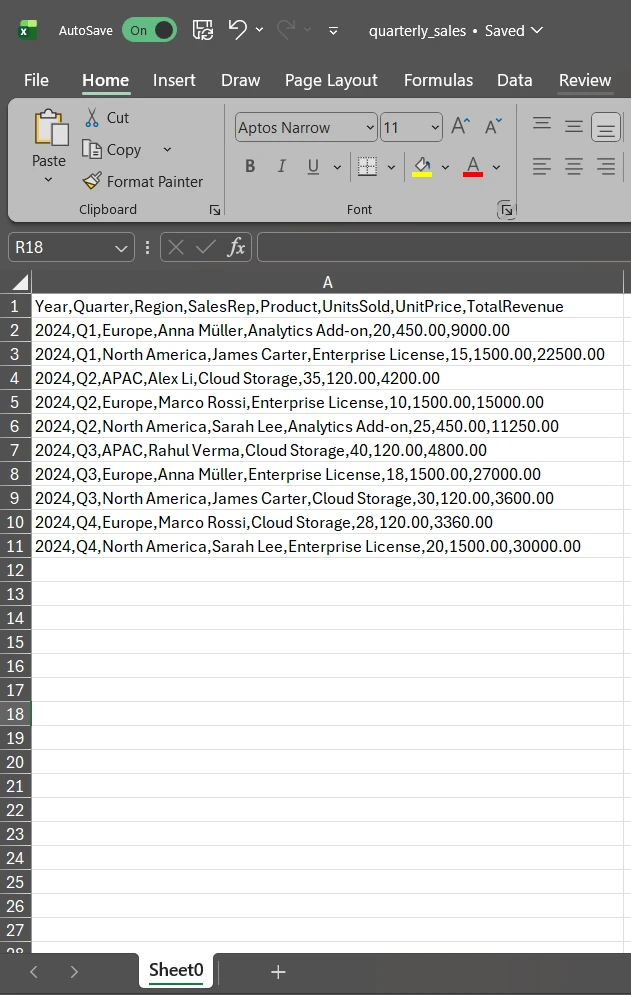Viewport: 631px width, 995px height.
Task: Click the Borders icon
Action: click(x=367, y=167)
